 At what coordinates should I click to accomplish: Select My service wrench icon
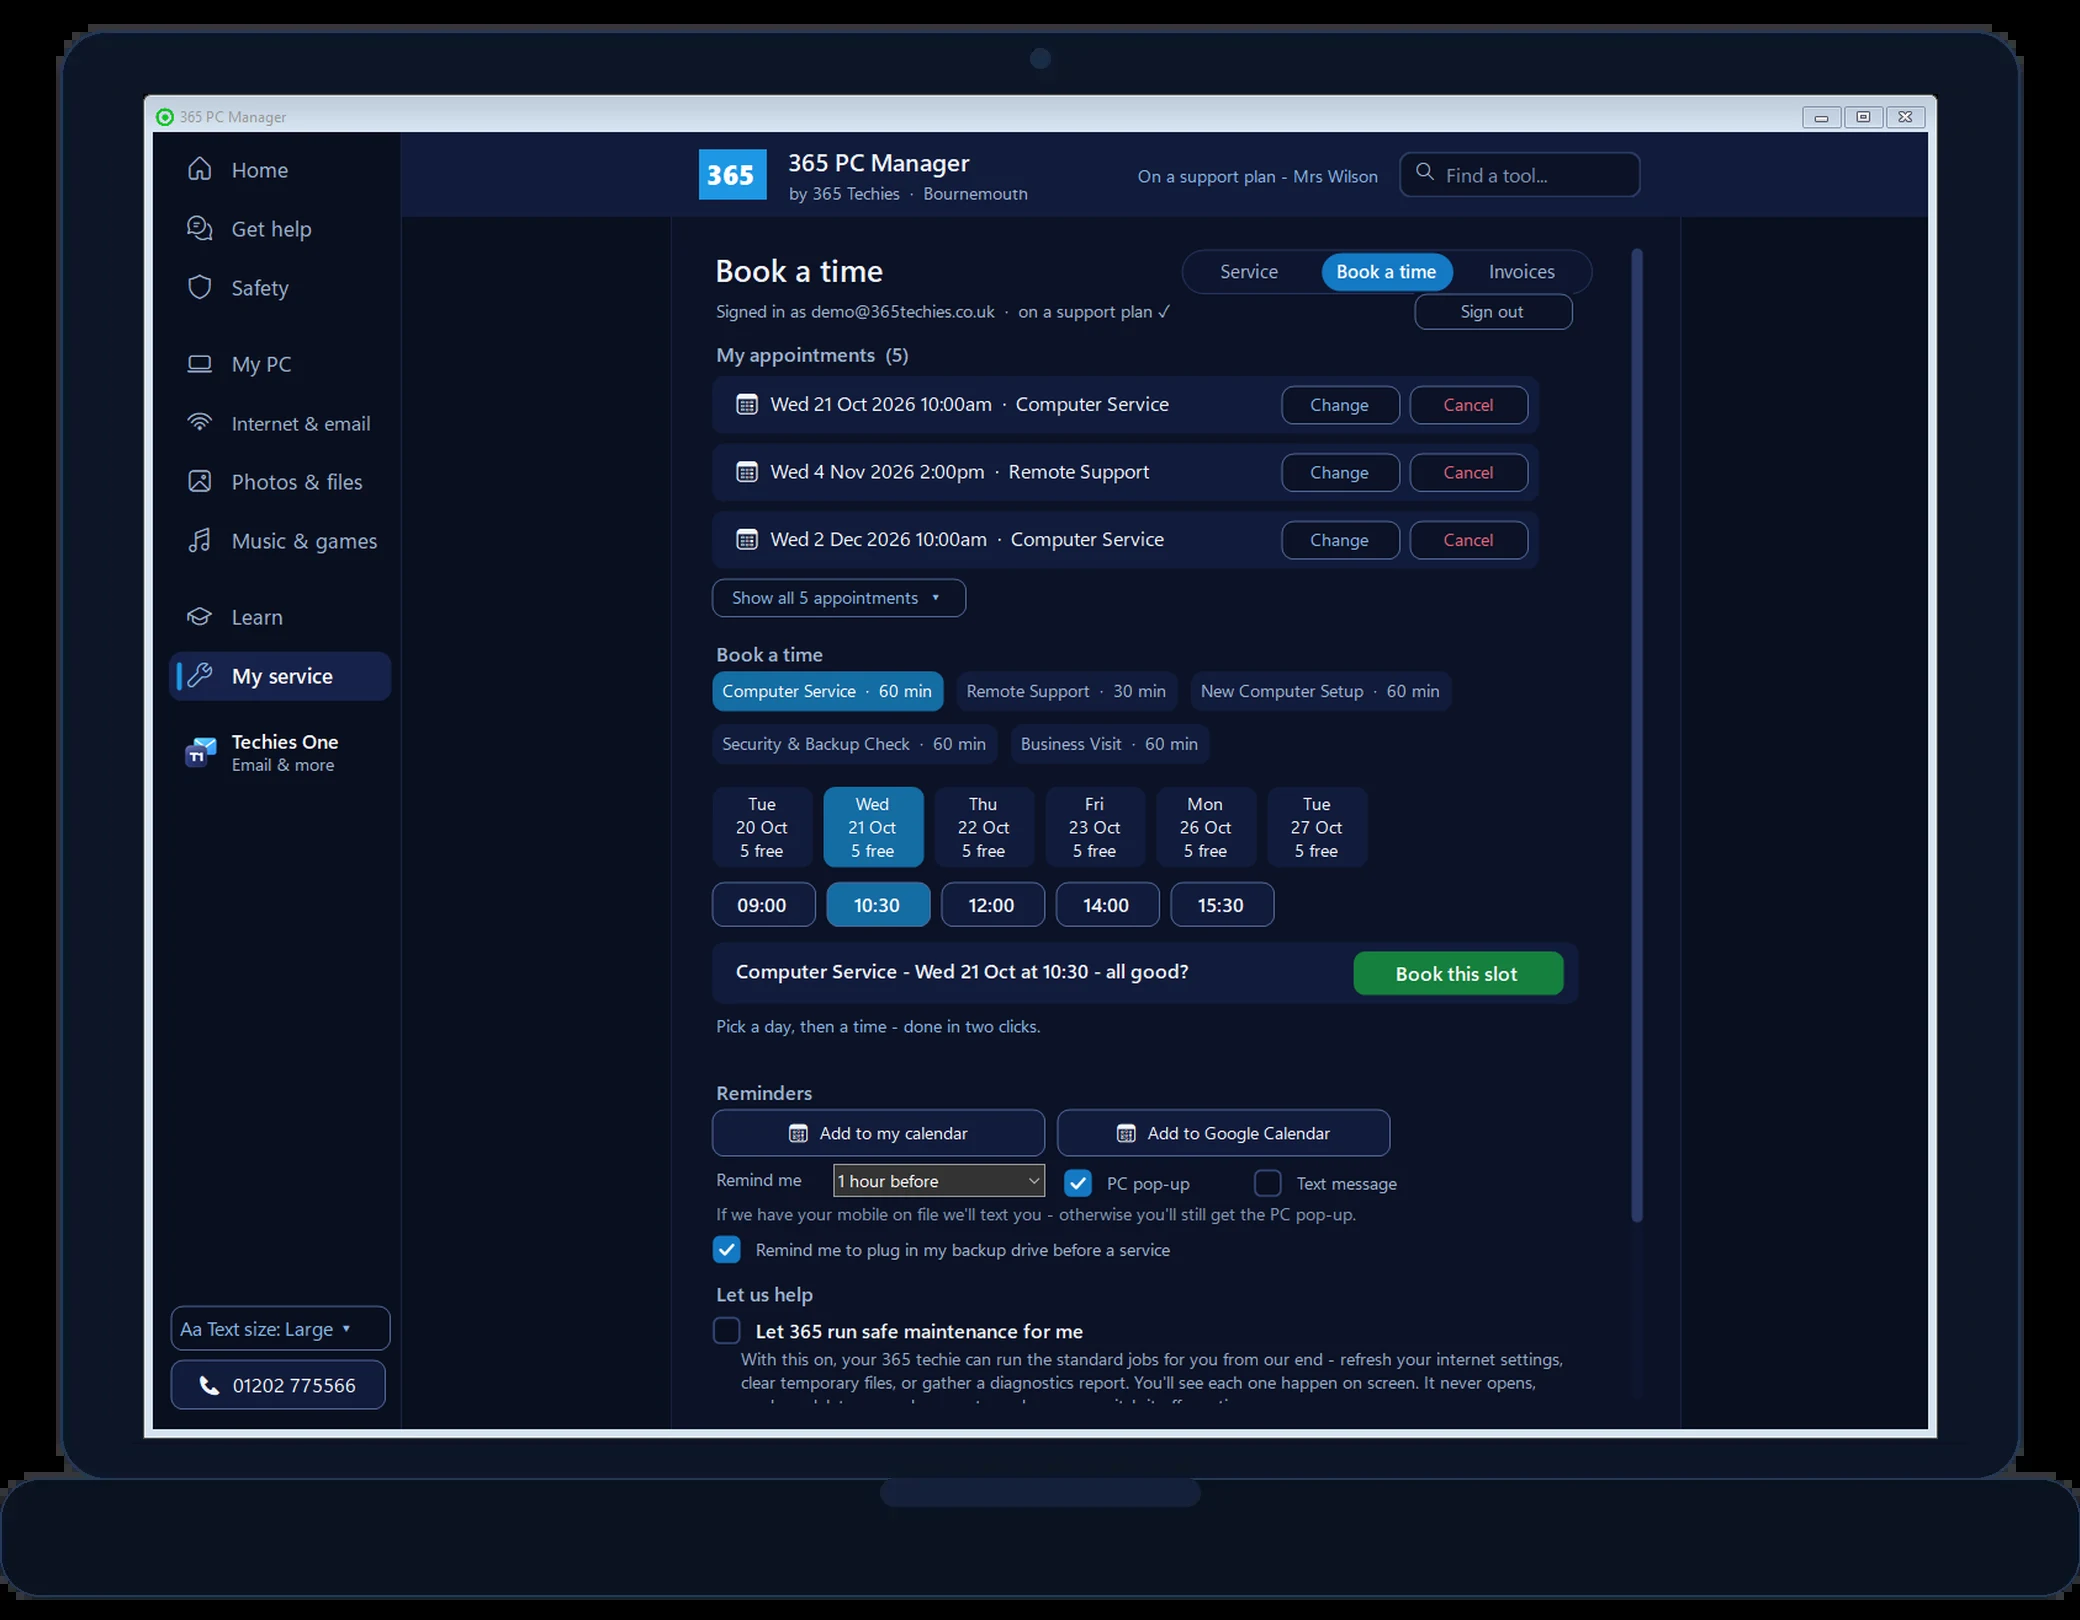[x=200, y=675]
